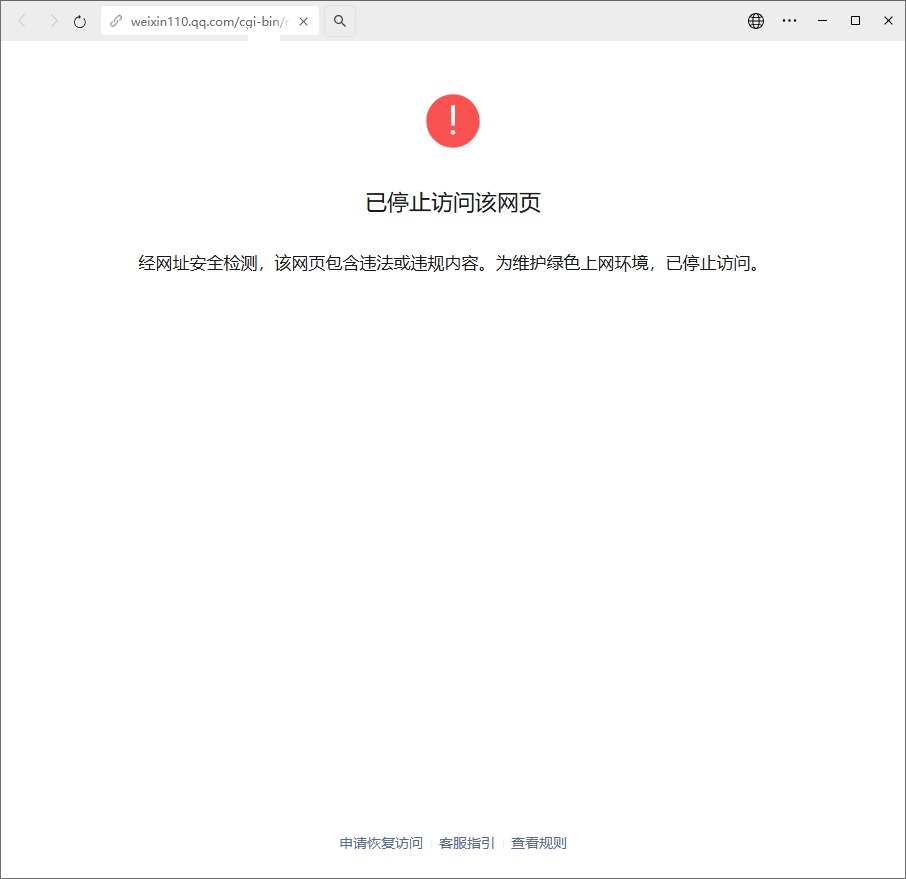Maximize the browser window
Image resolution: width=906 pixels, height=879 pixels.
point(855,20)
